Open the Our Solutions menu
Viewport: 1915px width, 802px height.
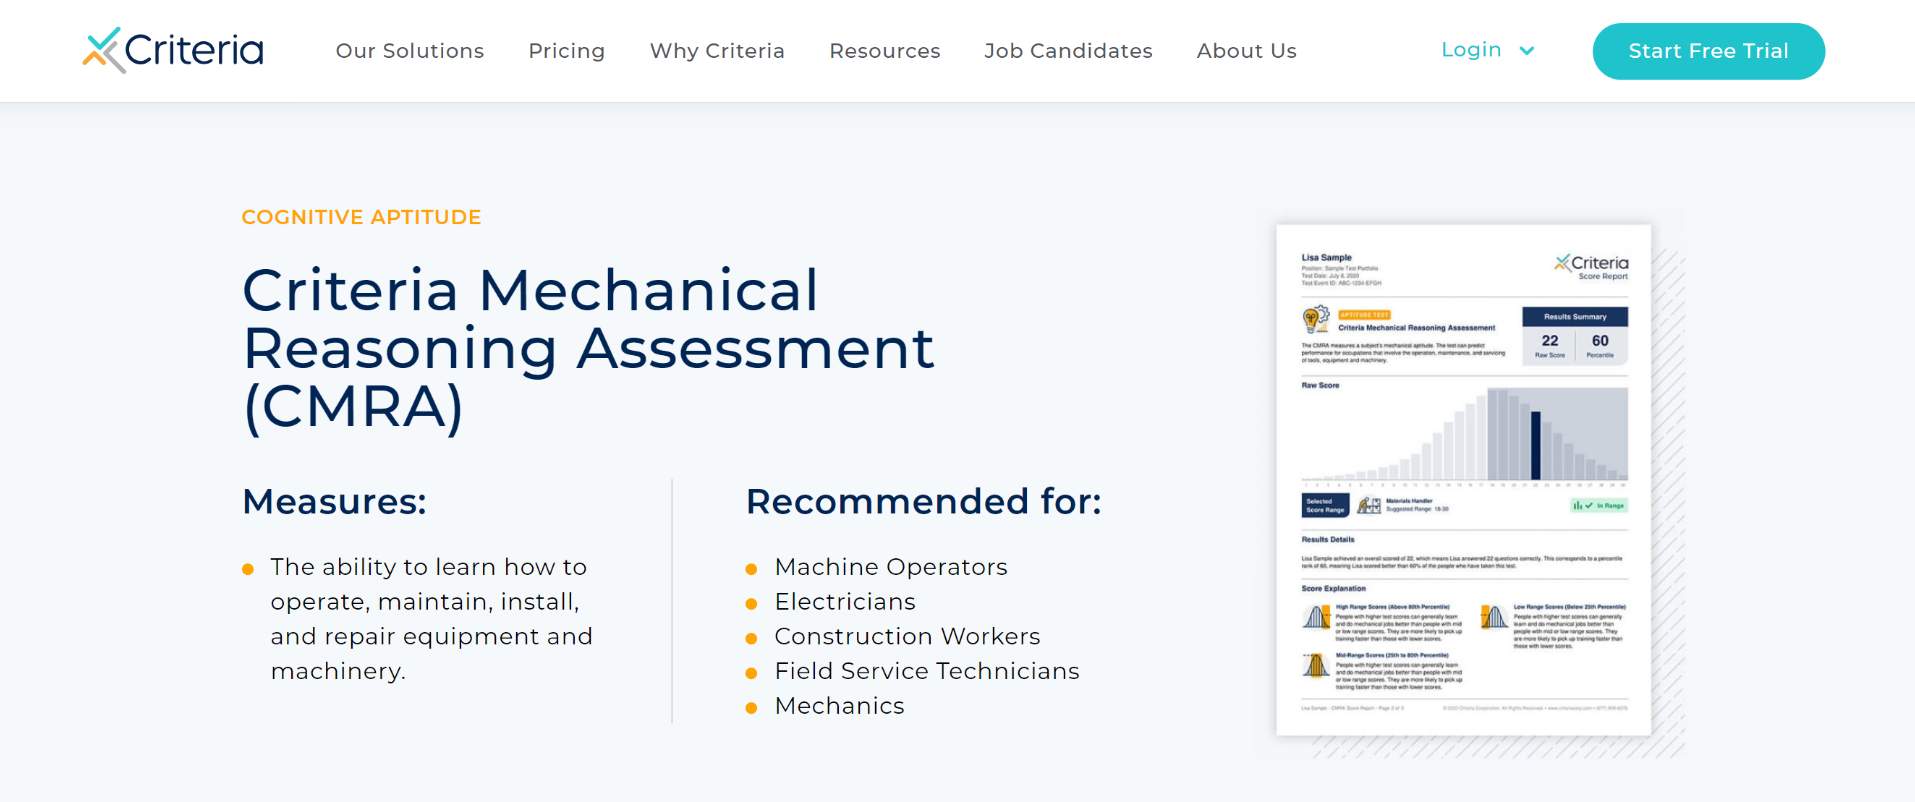point(410,51)
